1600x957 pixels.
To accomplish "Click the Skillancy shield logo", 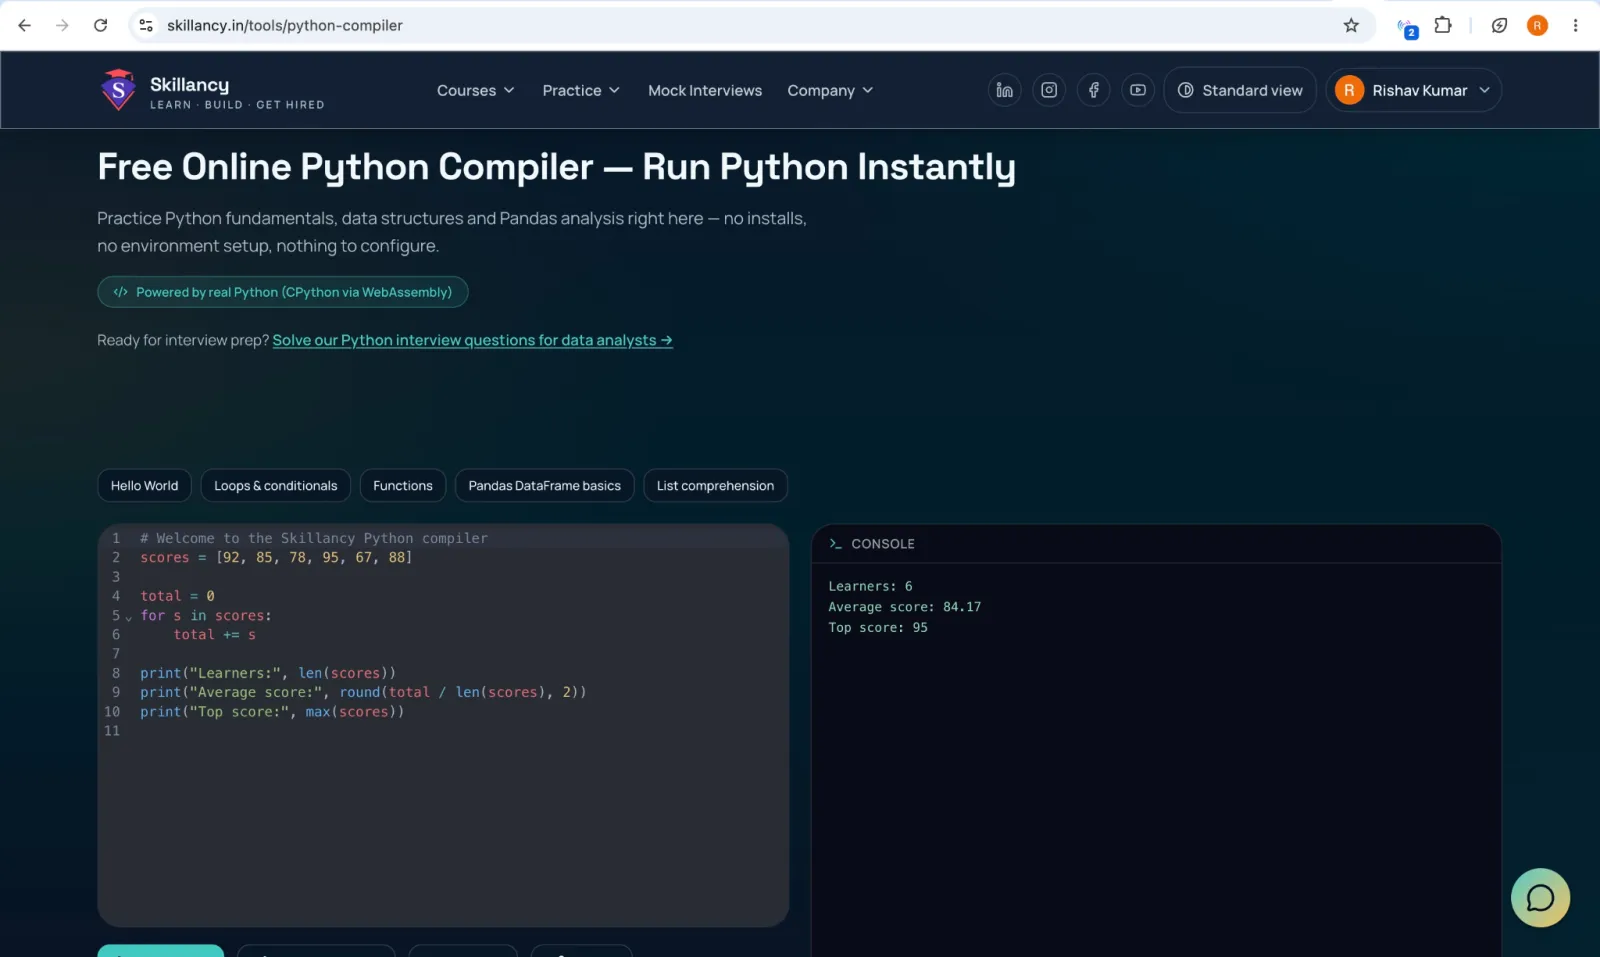I will tap(118, 90).
